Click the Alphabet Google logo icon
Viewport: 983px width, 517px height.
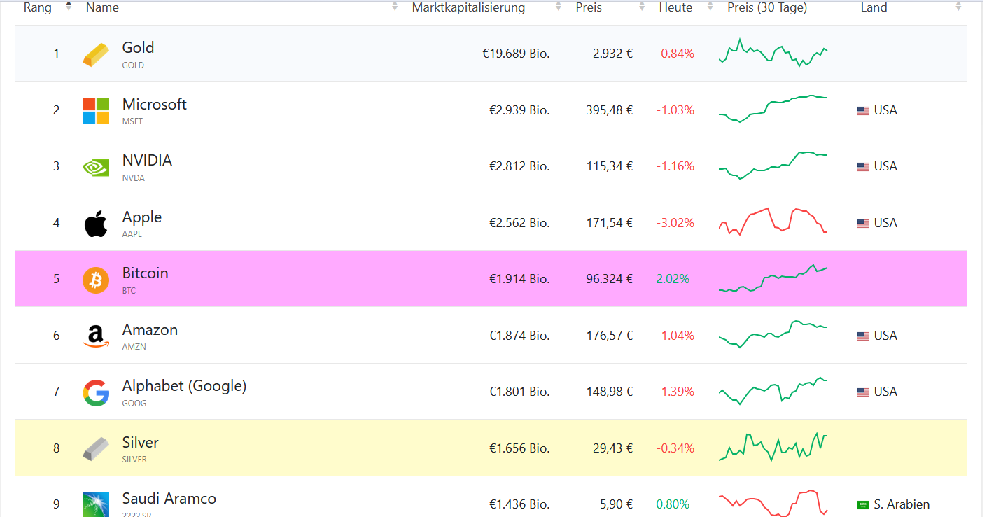coord(96,393)
